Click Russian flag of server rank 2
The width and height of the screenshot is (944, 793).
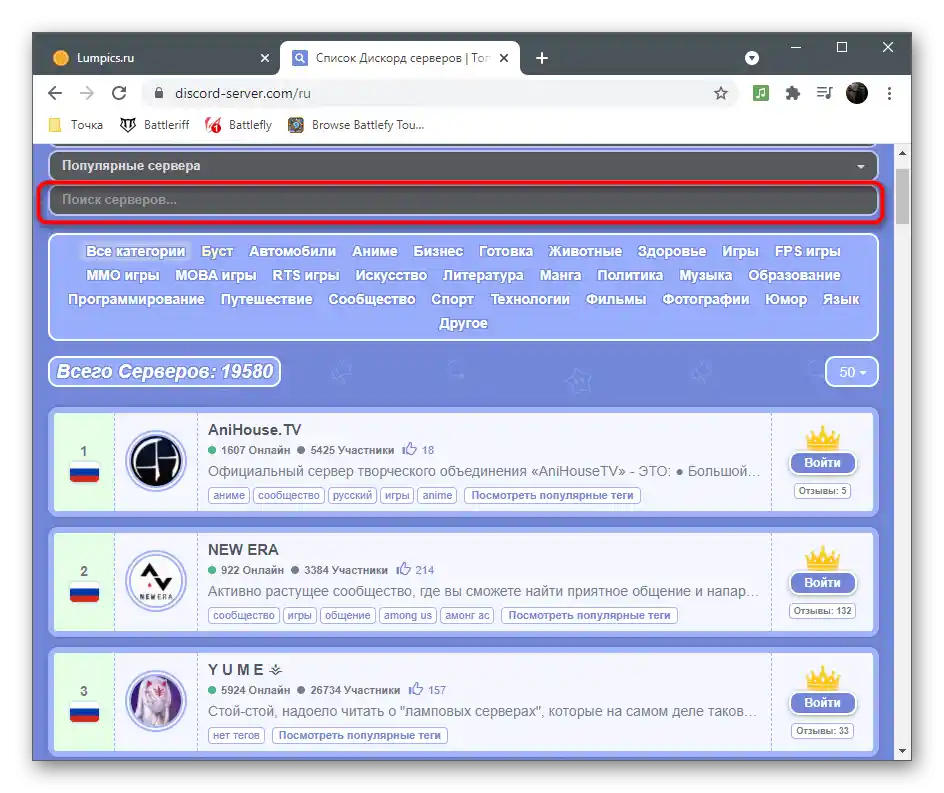coord(84,593)
